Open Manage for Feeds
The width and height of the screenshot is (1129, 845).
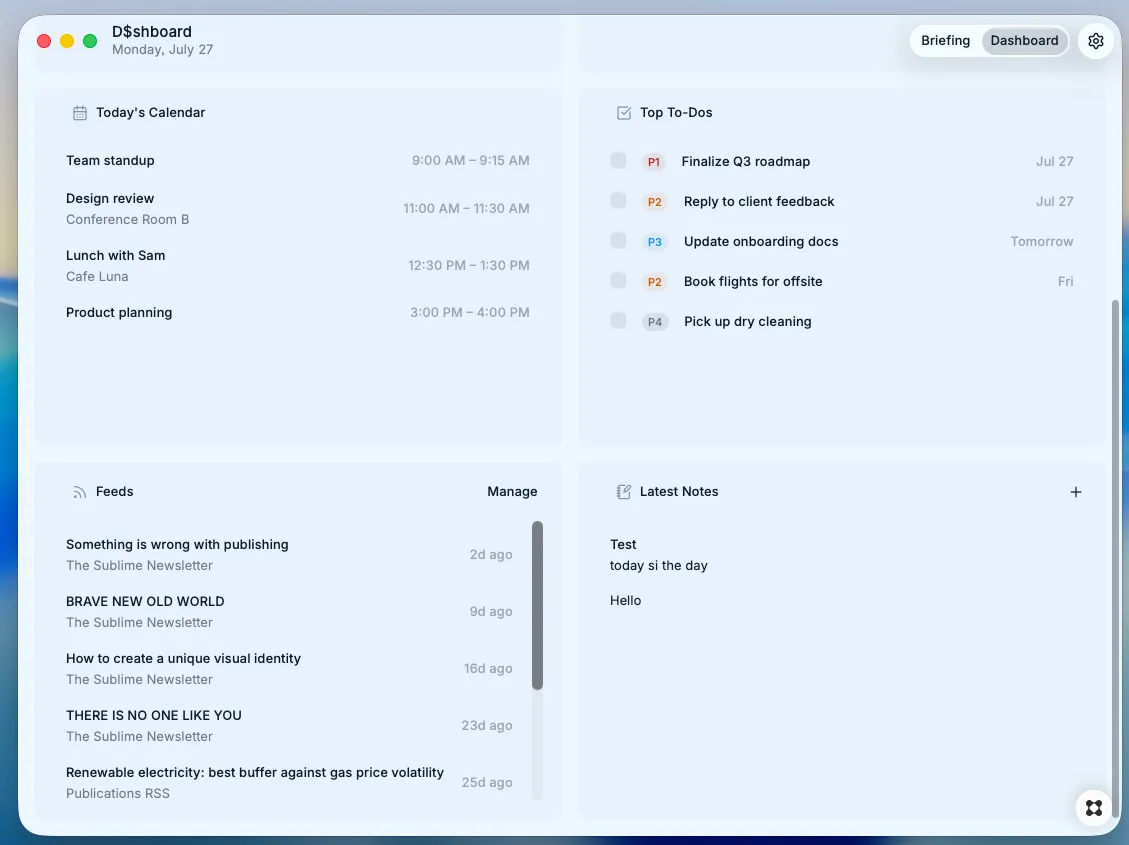512,492
